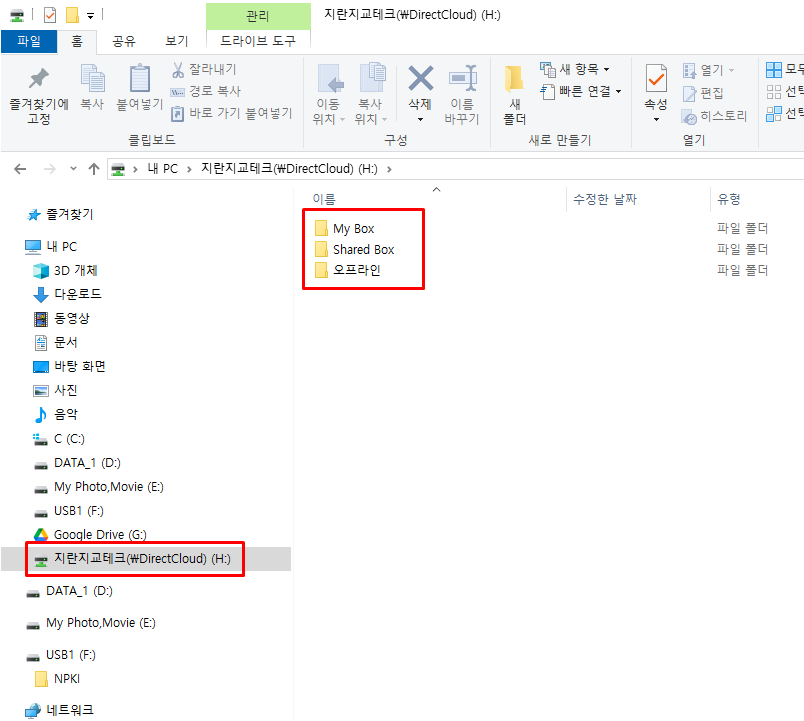This screenshot has width=804, height=721.
Task: Expand the 새 항목 dropdown
Action: (576, 69)
